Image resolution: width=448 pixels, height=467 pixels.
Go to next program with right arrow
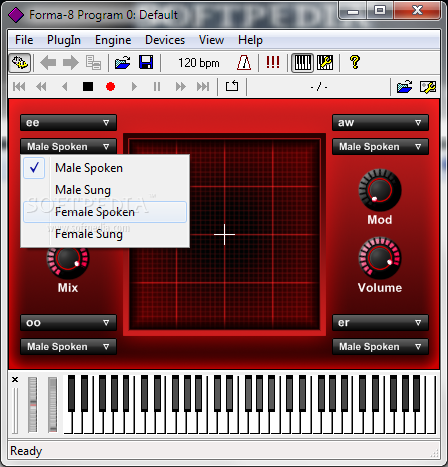[x=70, y=63]
